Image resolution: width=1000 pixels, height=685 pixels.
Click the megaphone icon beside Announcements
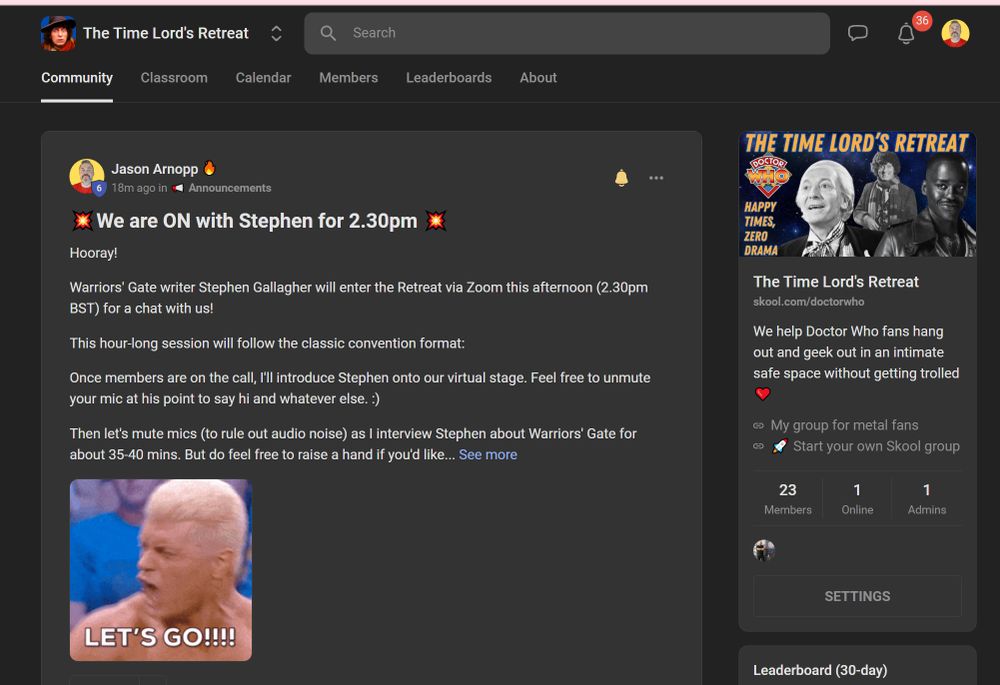click(178, 188)
